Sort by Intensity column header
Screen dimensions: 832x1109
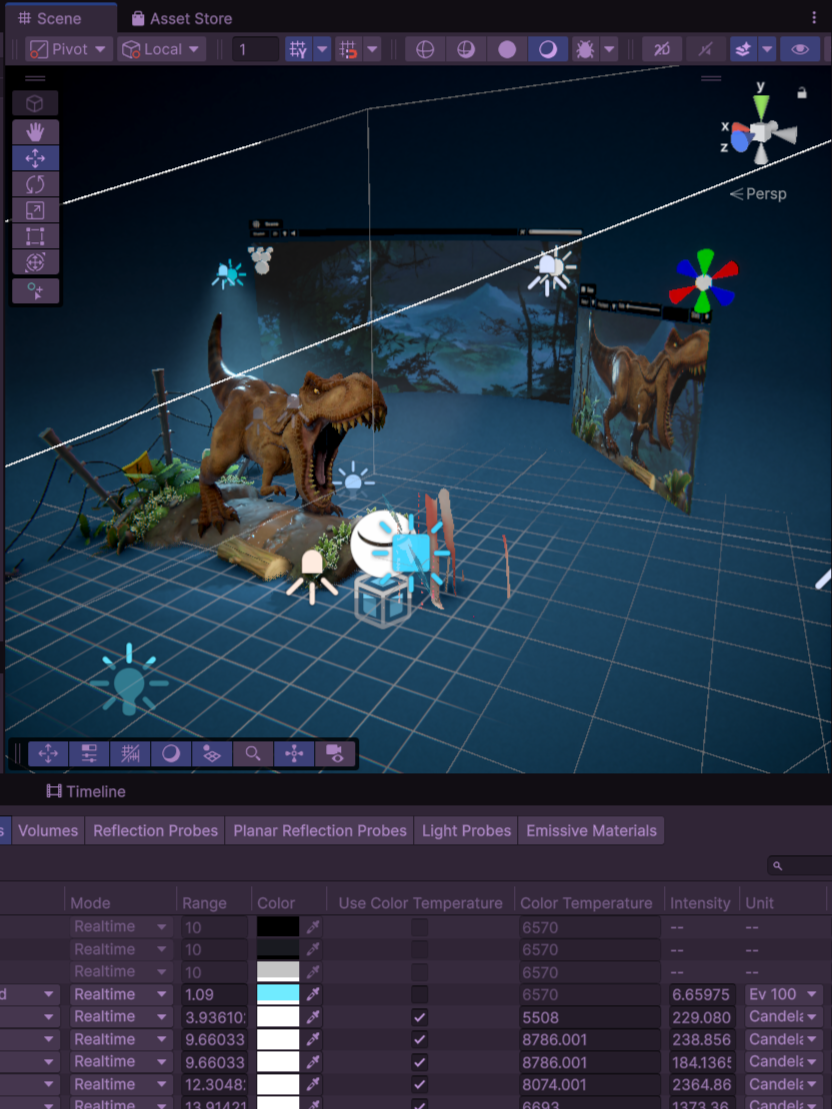click(700, 903)
